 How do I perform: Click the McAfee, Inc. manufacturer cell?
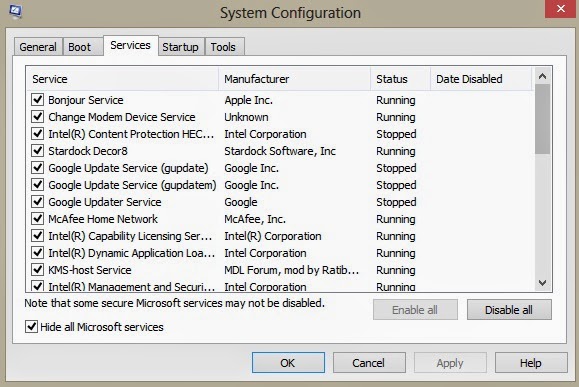(255, 219)
